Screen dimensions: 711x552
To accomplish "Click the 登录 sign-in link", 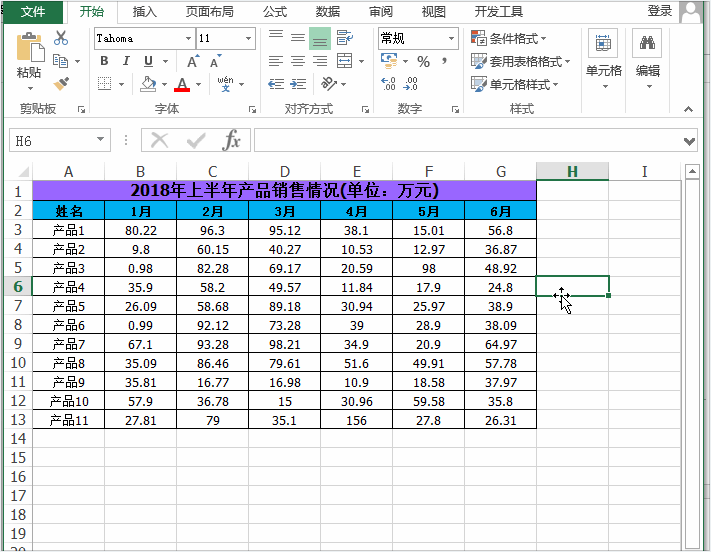I will [659, 11].
